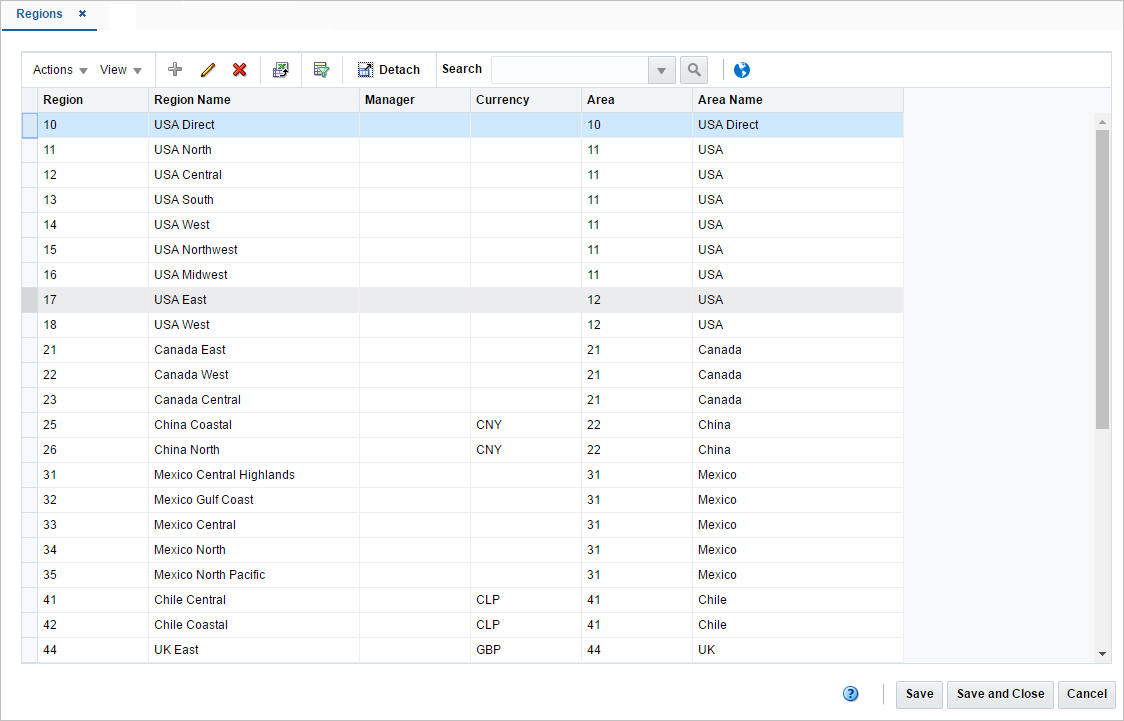Select the 'Mexico Central Highlands' row
Image resolution: width=1124 pixels, height=721 pixels.
pos(462,474)
